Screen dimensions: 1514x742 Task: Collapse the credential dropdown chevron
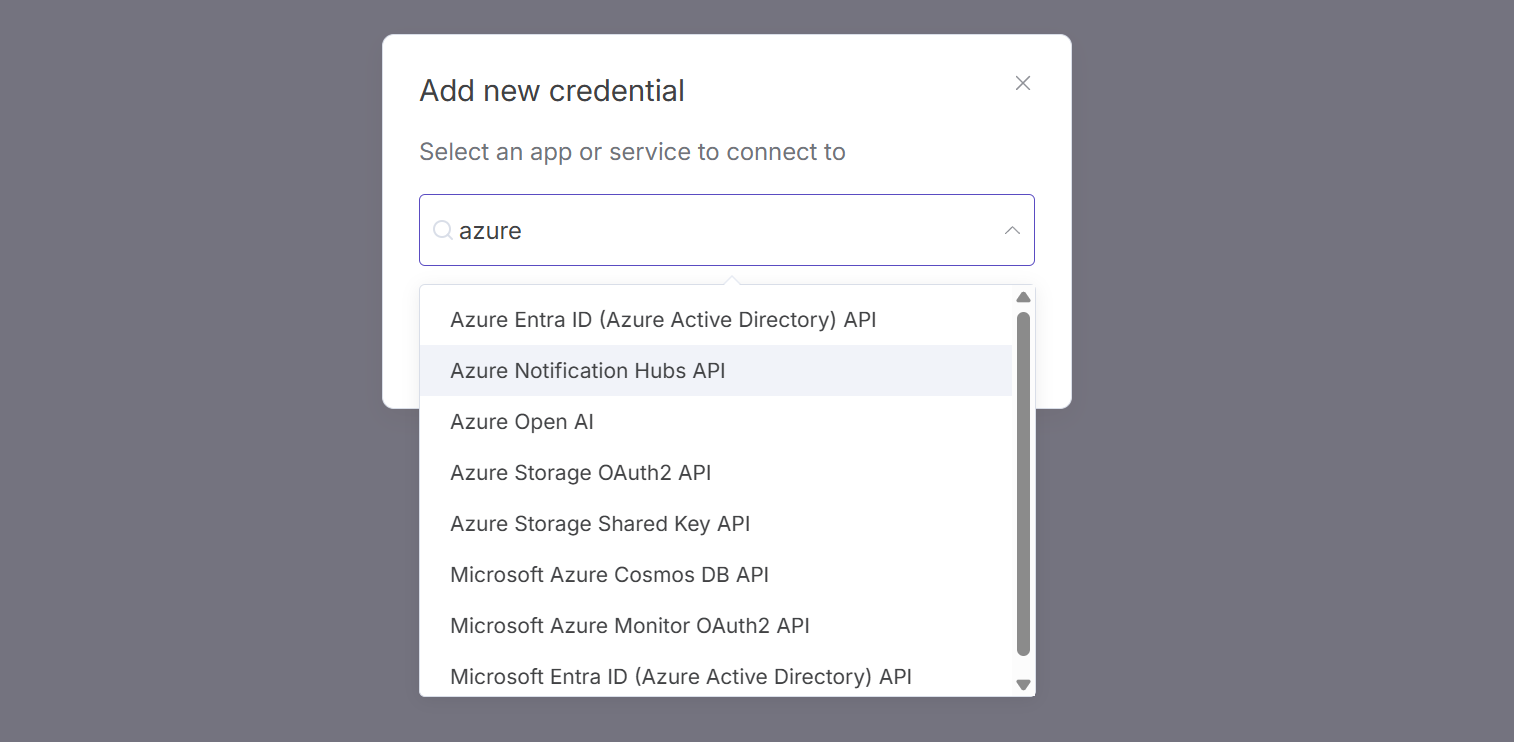(x=1012, y=230)
